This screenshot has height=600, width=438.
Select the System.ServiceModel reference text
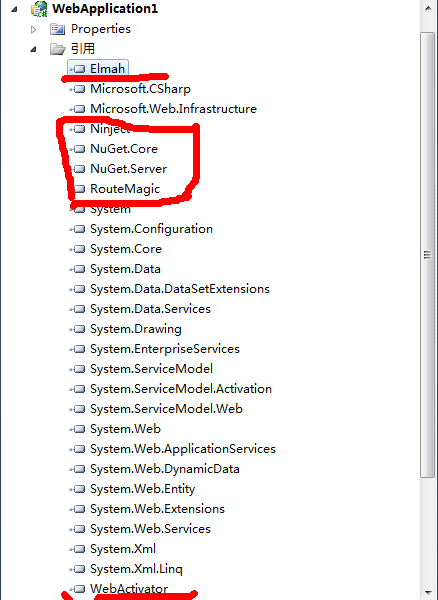pyautogui.click(x=151, y=369)
